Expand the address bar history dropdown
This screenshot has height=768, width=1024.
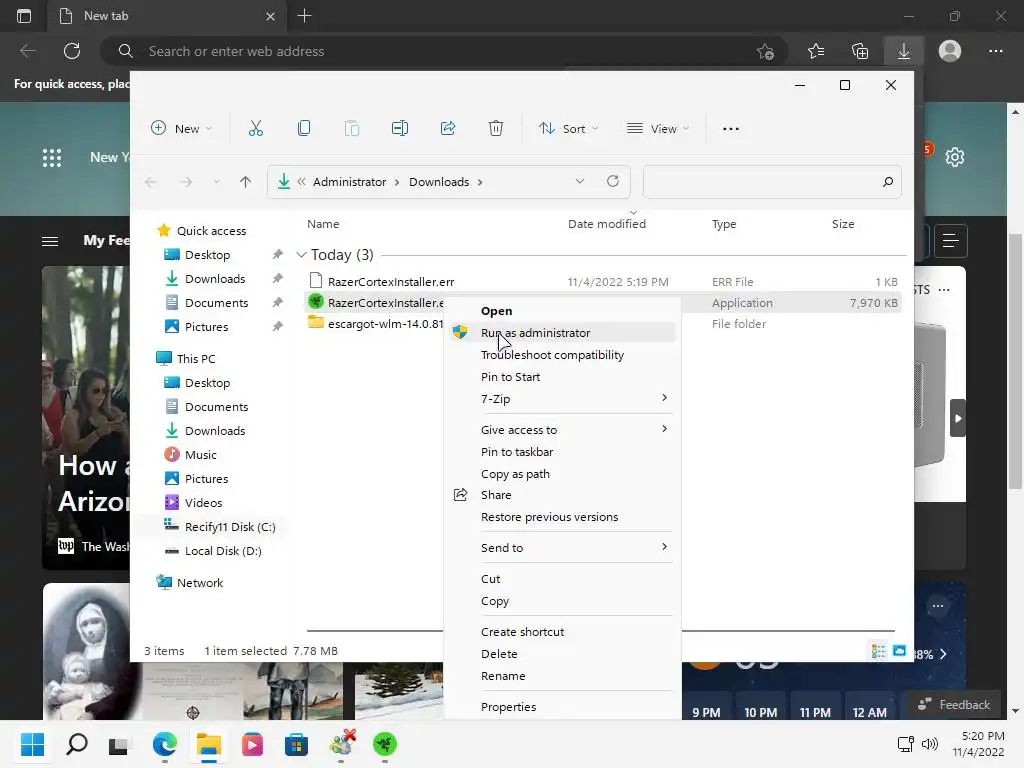click(579, 182)
